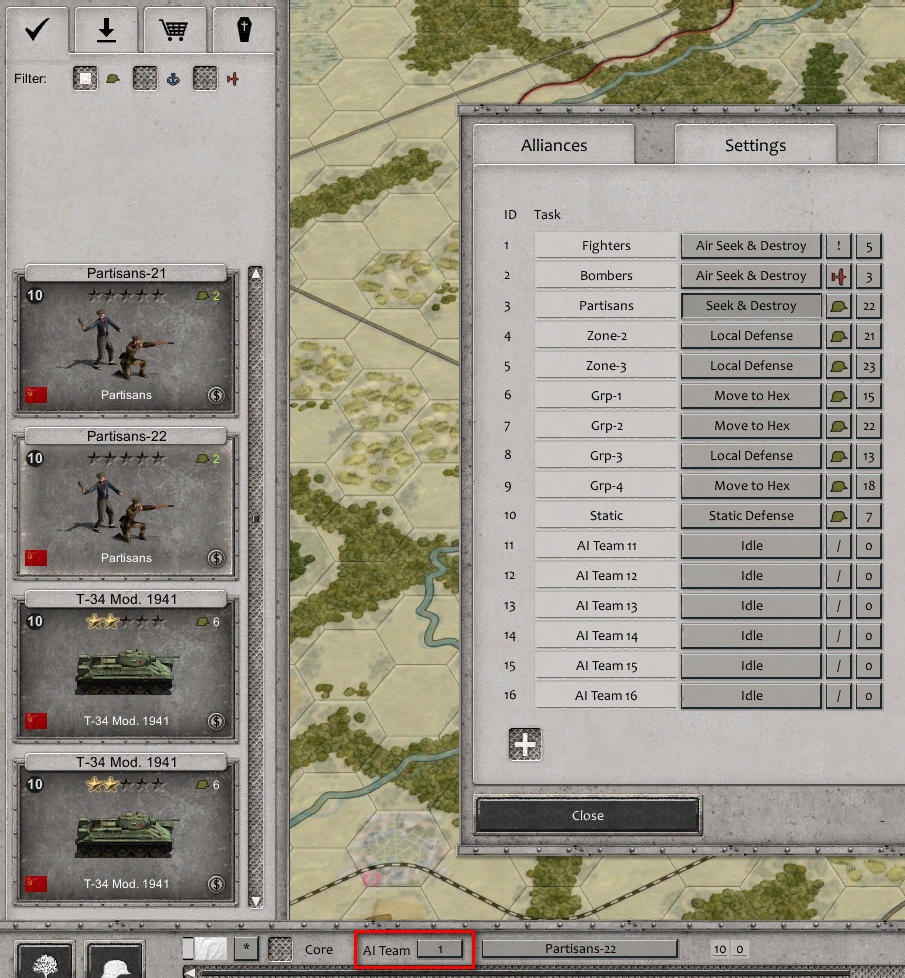The width and height of the screenshot is (905, 978).
Task: Click the red plane icon in Bombers row
Action: click(x=838, y=276)
